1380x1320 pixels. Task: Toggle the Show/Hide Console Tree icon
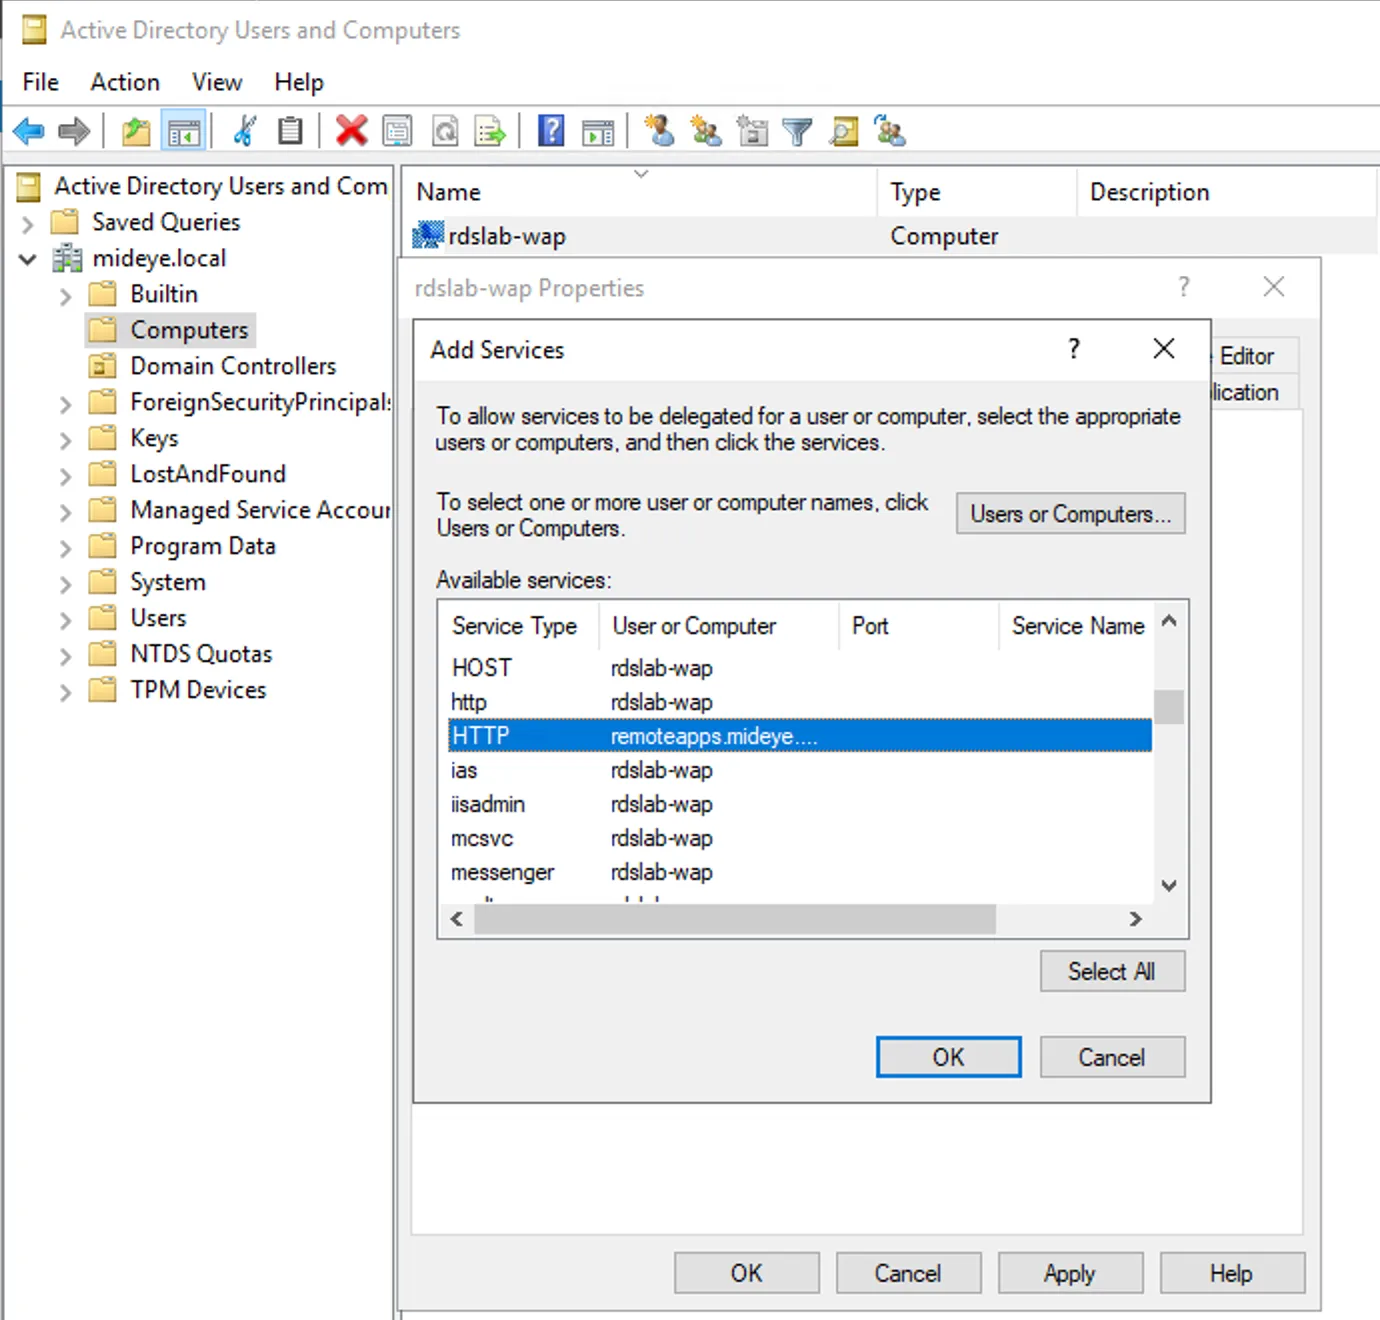(184, 131)
